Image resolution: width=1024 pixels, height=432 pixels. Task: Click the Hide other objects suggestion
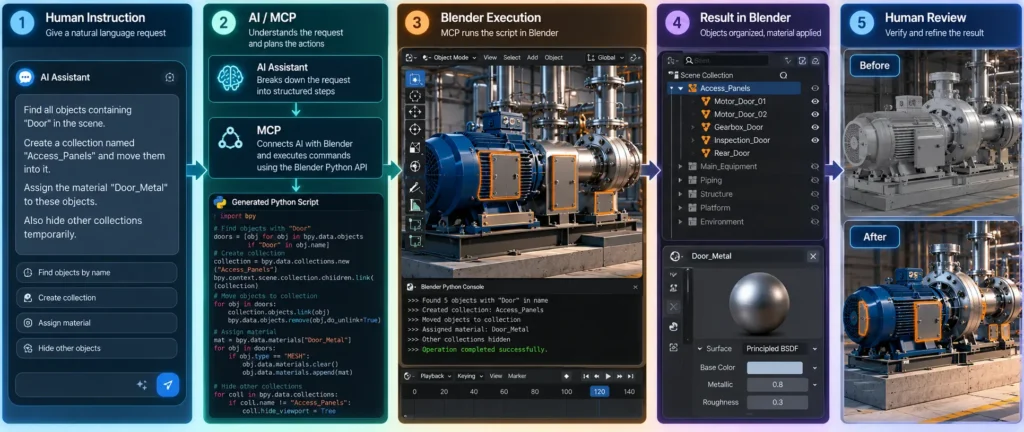point(96,348)
